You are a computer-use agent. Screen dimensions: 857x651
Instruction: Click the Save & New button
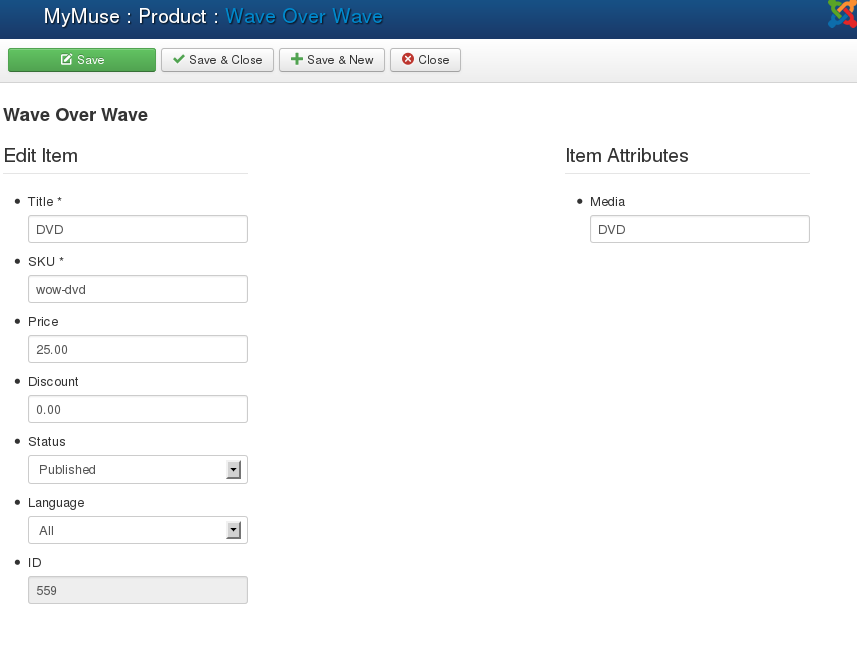pos(332,60)
